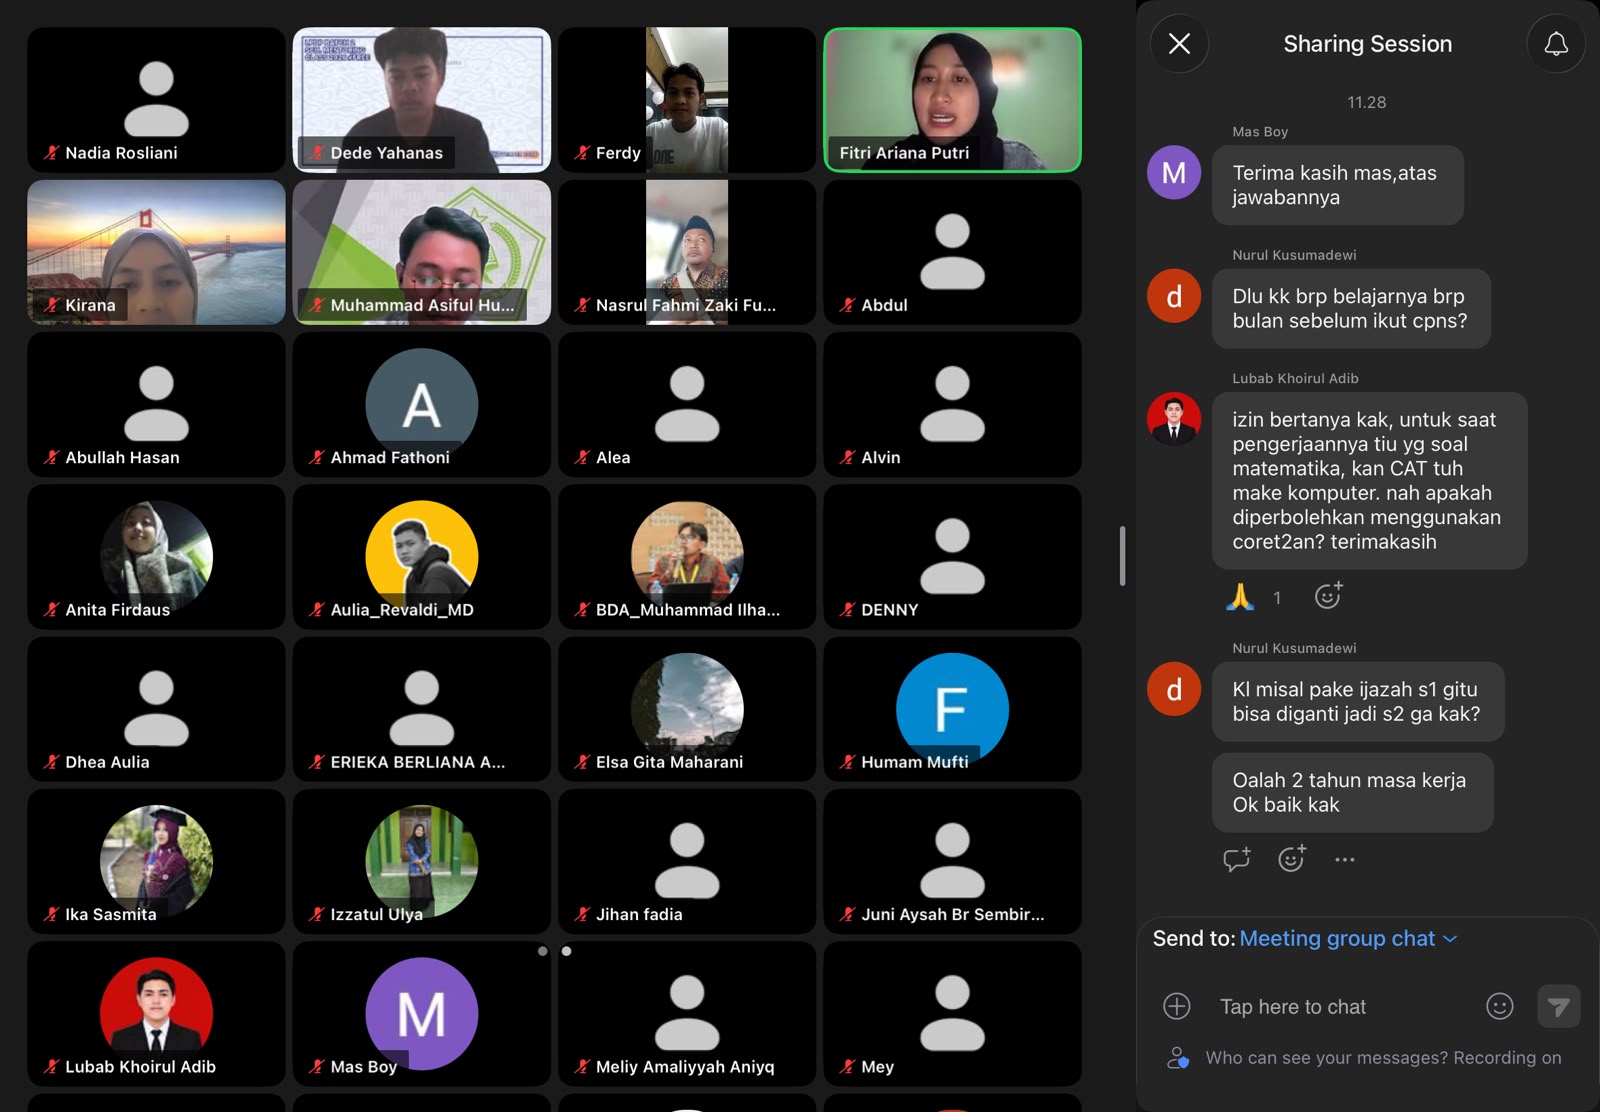The height and width of the screenshot is (1112, 1600).
Task: Add emoji reaction below Oalah message
Action: click(1292, 858)
